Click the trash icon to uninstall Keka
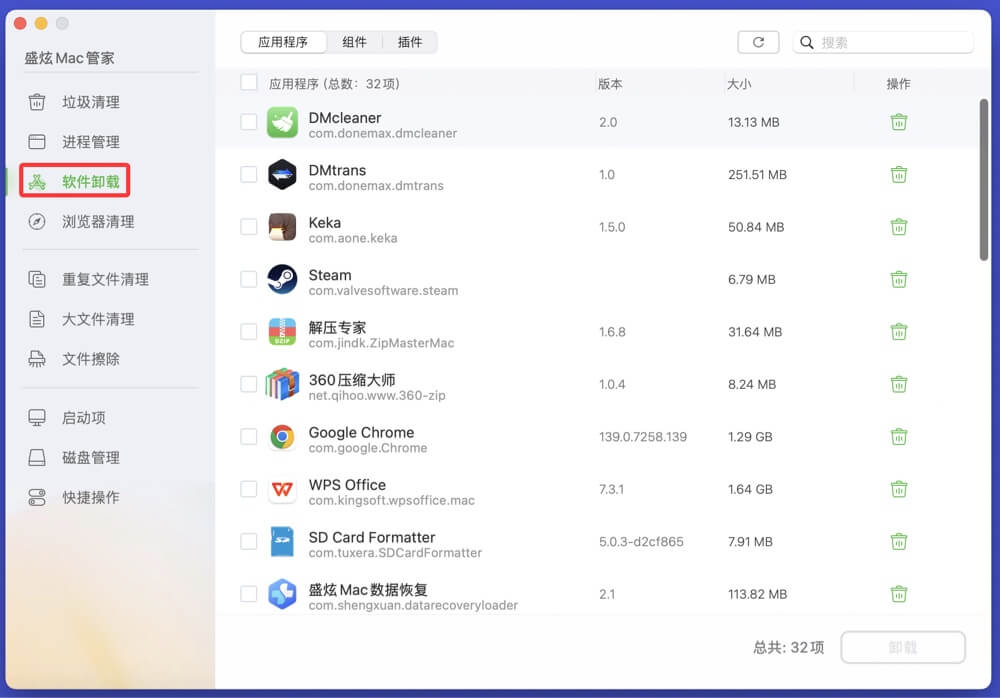1000x698 pixels. click(898, 227)
